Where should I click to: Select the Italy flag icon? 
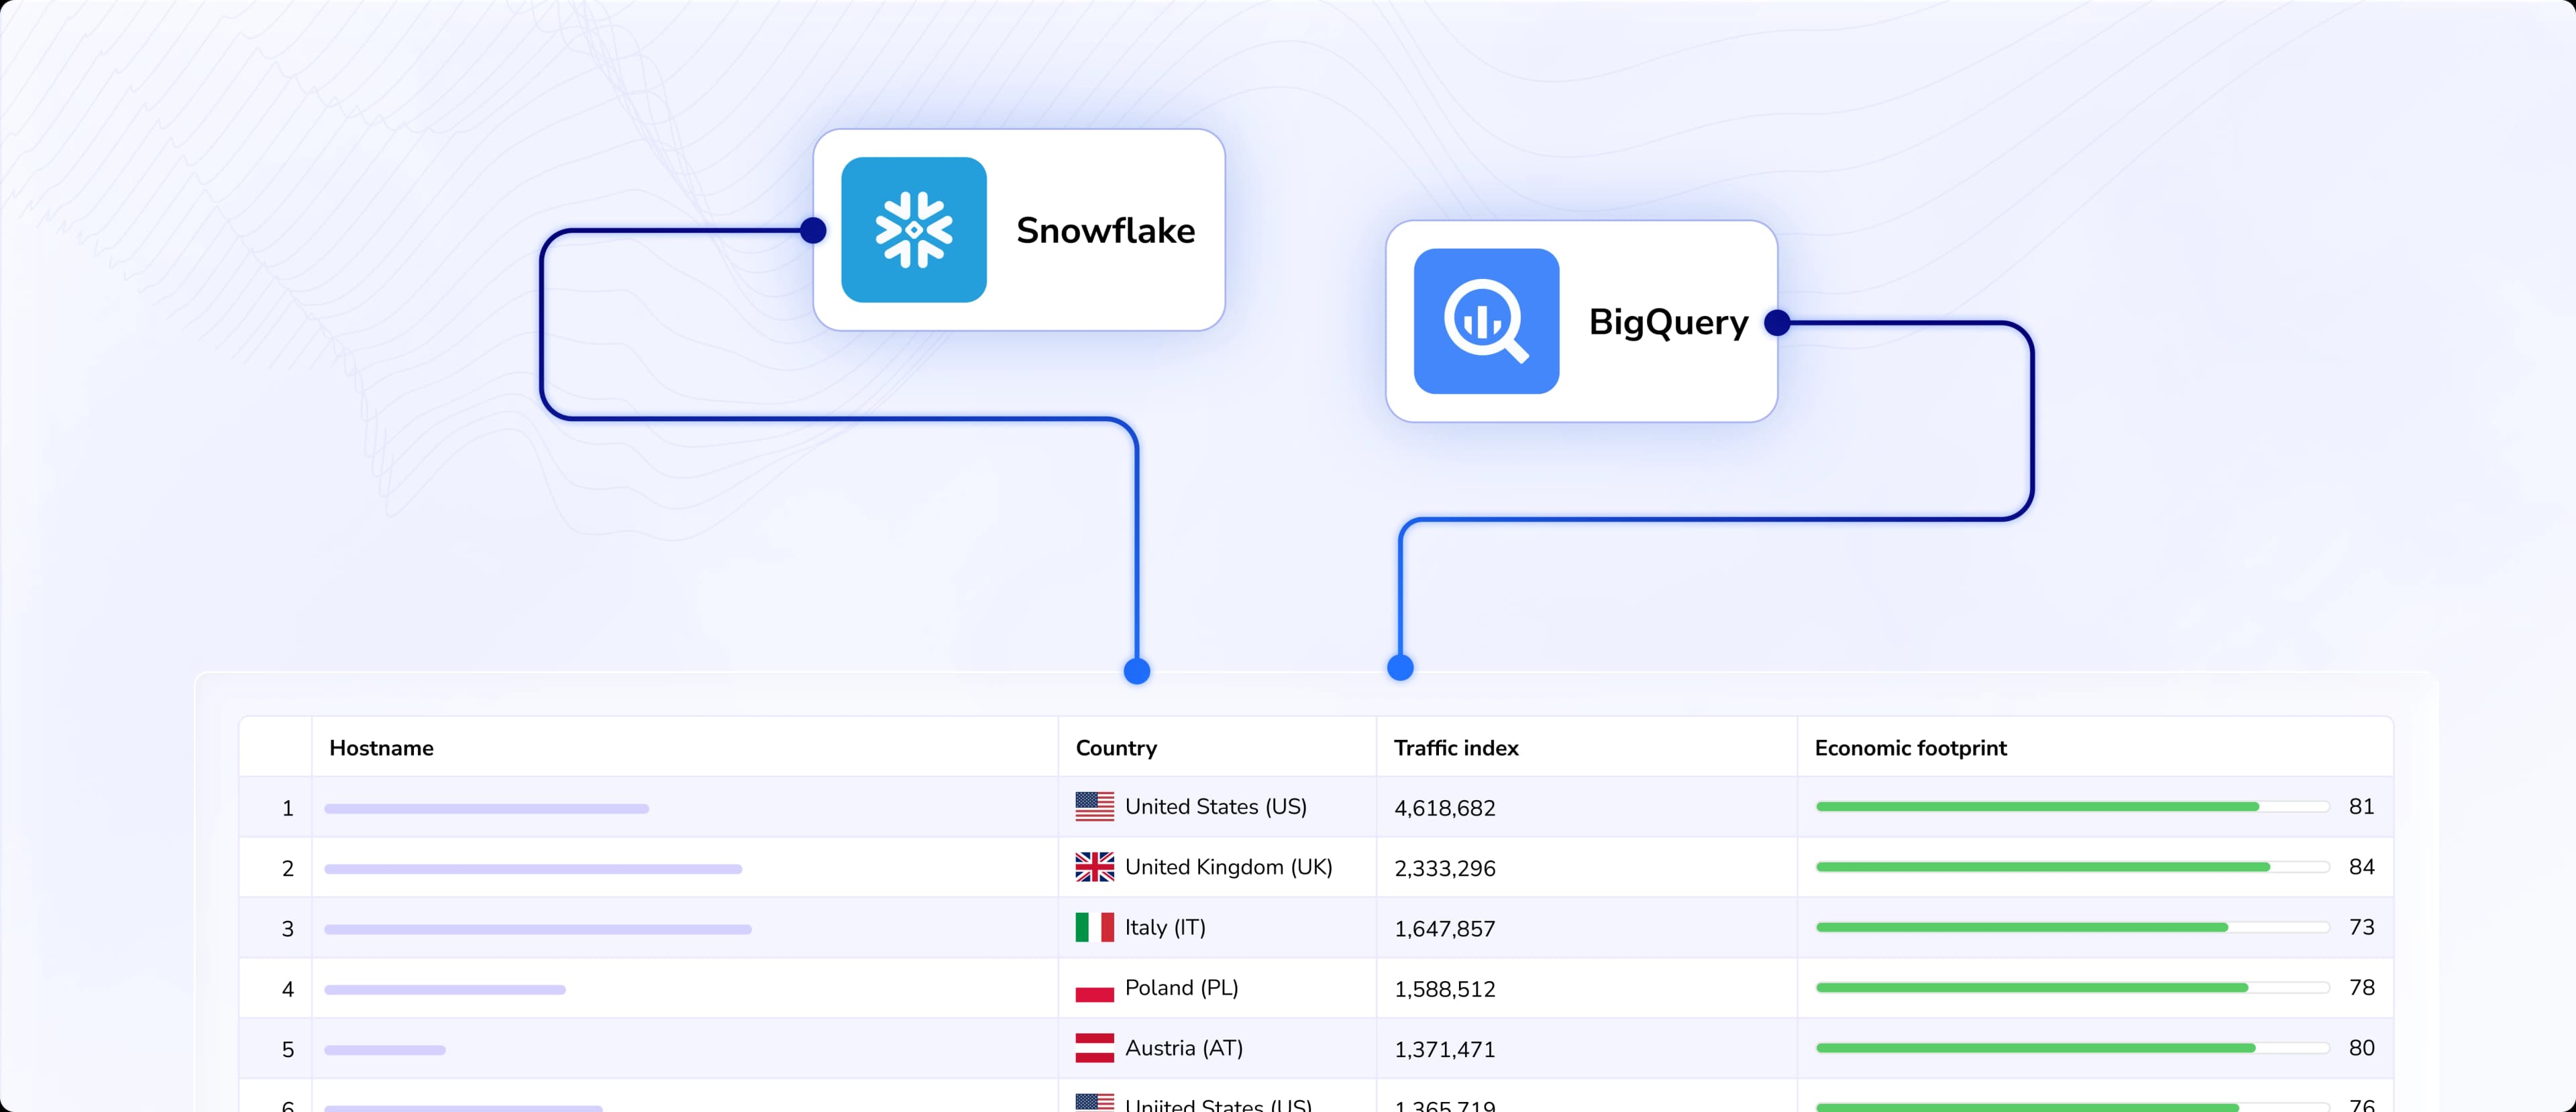click(1094, 928)
